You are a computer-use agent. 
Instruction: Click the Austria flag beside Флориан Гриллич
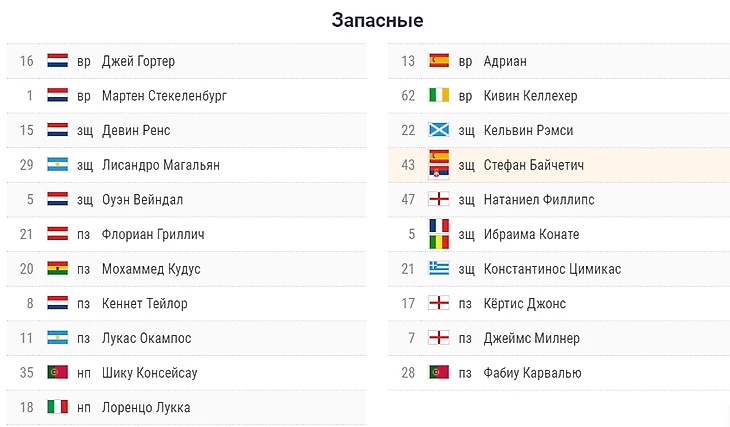click(x=57, y=234)
